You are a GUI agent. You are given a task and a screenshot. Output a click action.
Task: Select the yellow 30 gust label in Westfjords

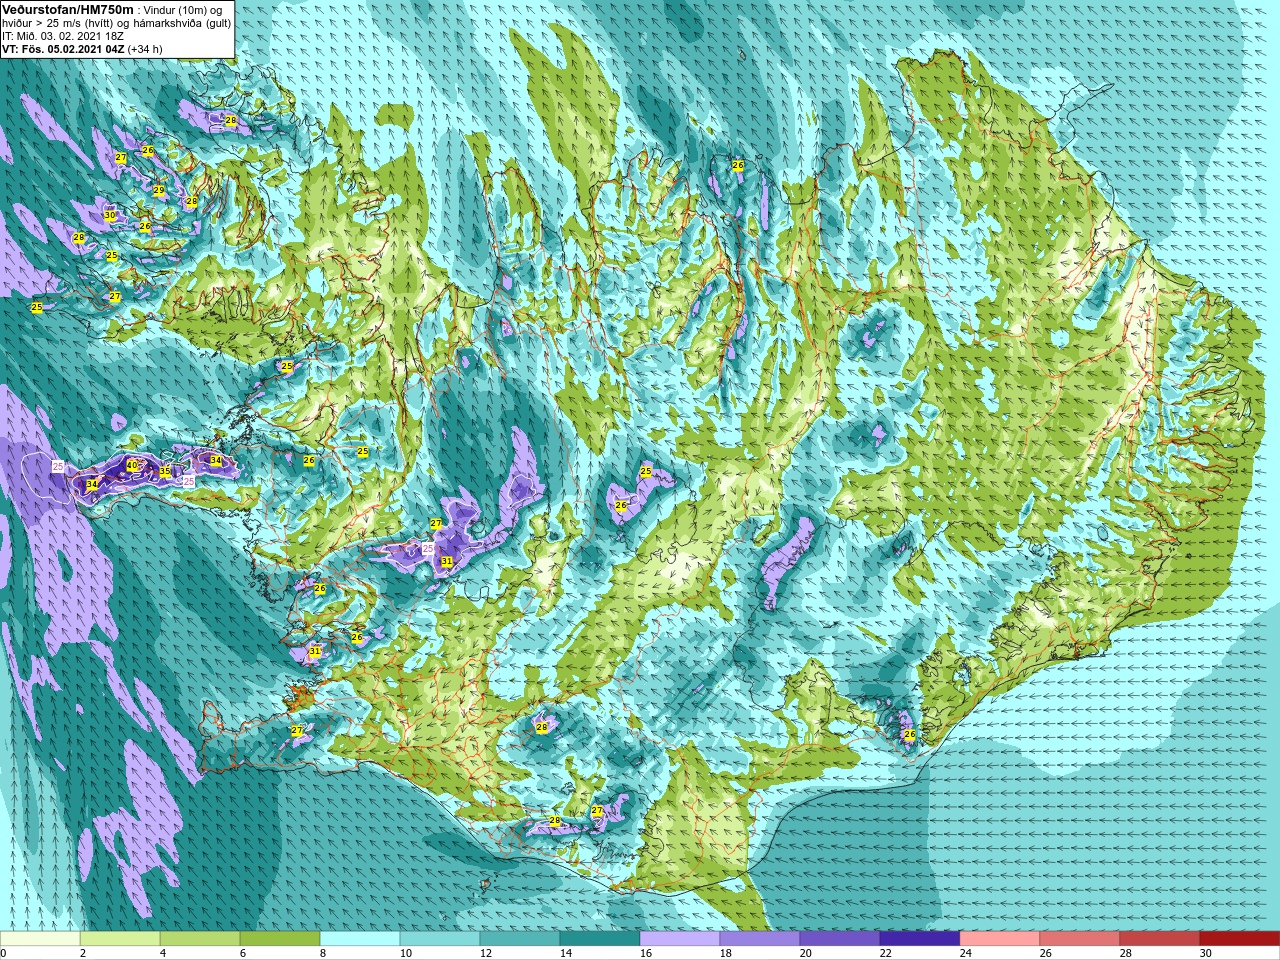(110, 215)
